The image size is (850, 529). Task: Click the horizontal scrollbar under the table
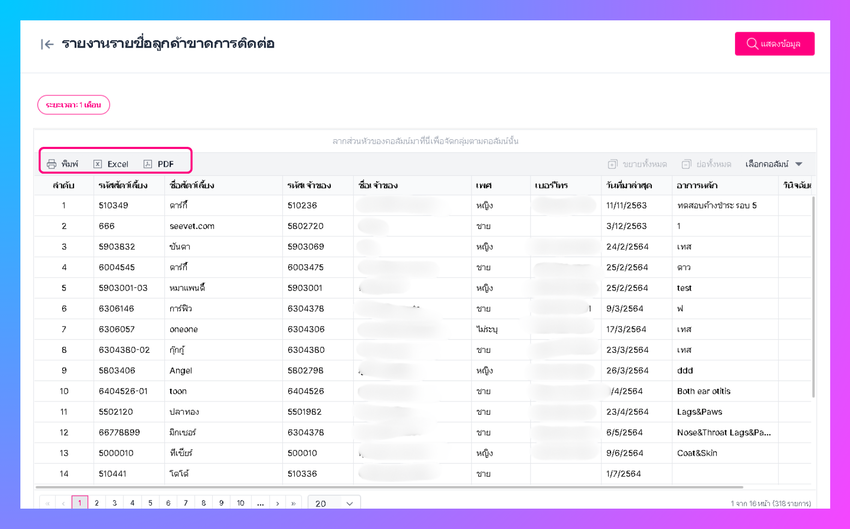[389, 487]
